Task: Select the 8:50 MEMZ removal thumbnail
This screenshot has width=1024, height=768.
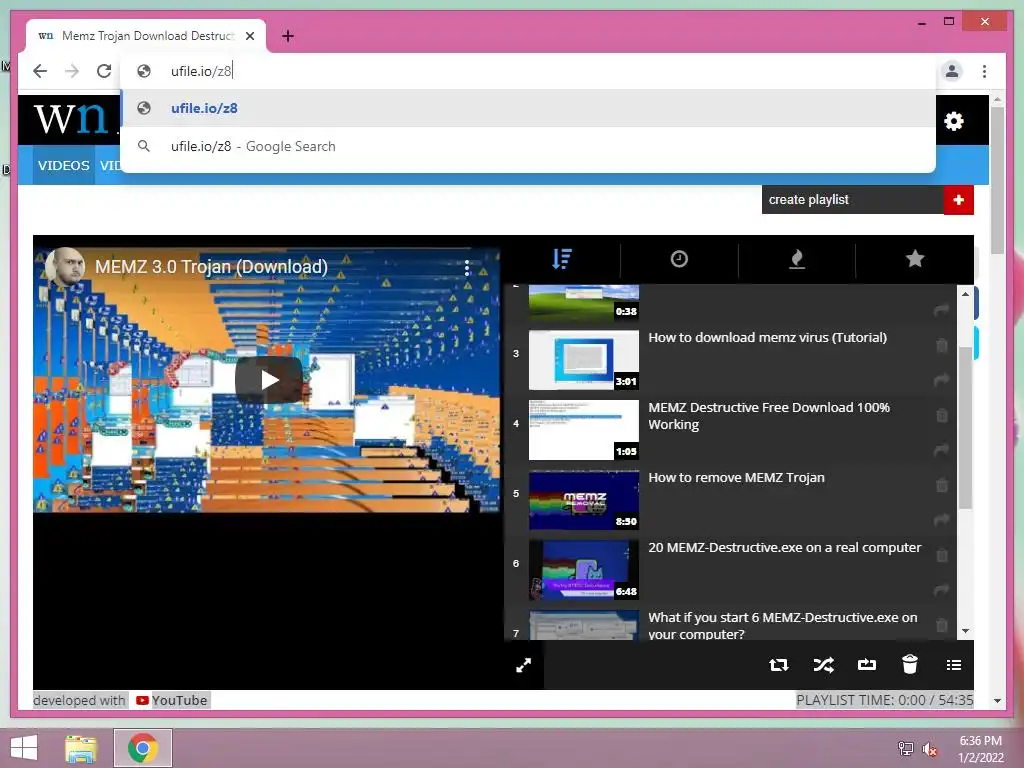Action: (583, 500)
